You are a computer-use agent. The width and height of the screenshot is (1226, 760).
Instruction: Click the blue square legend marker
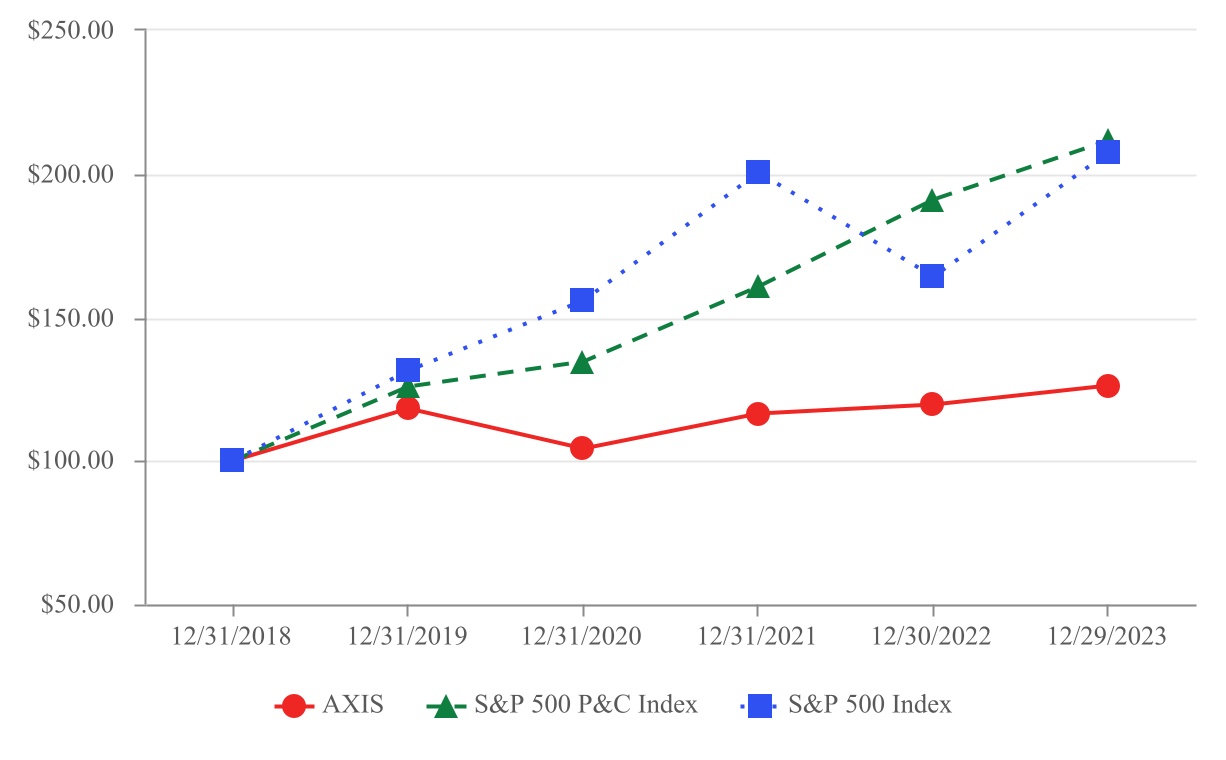[761, 705]
